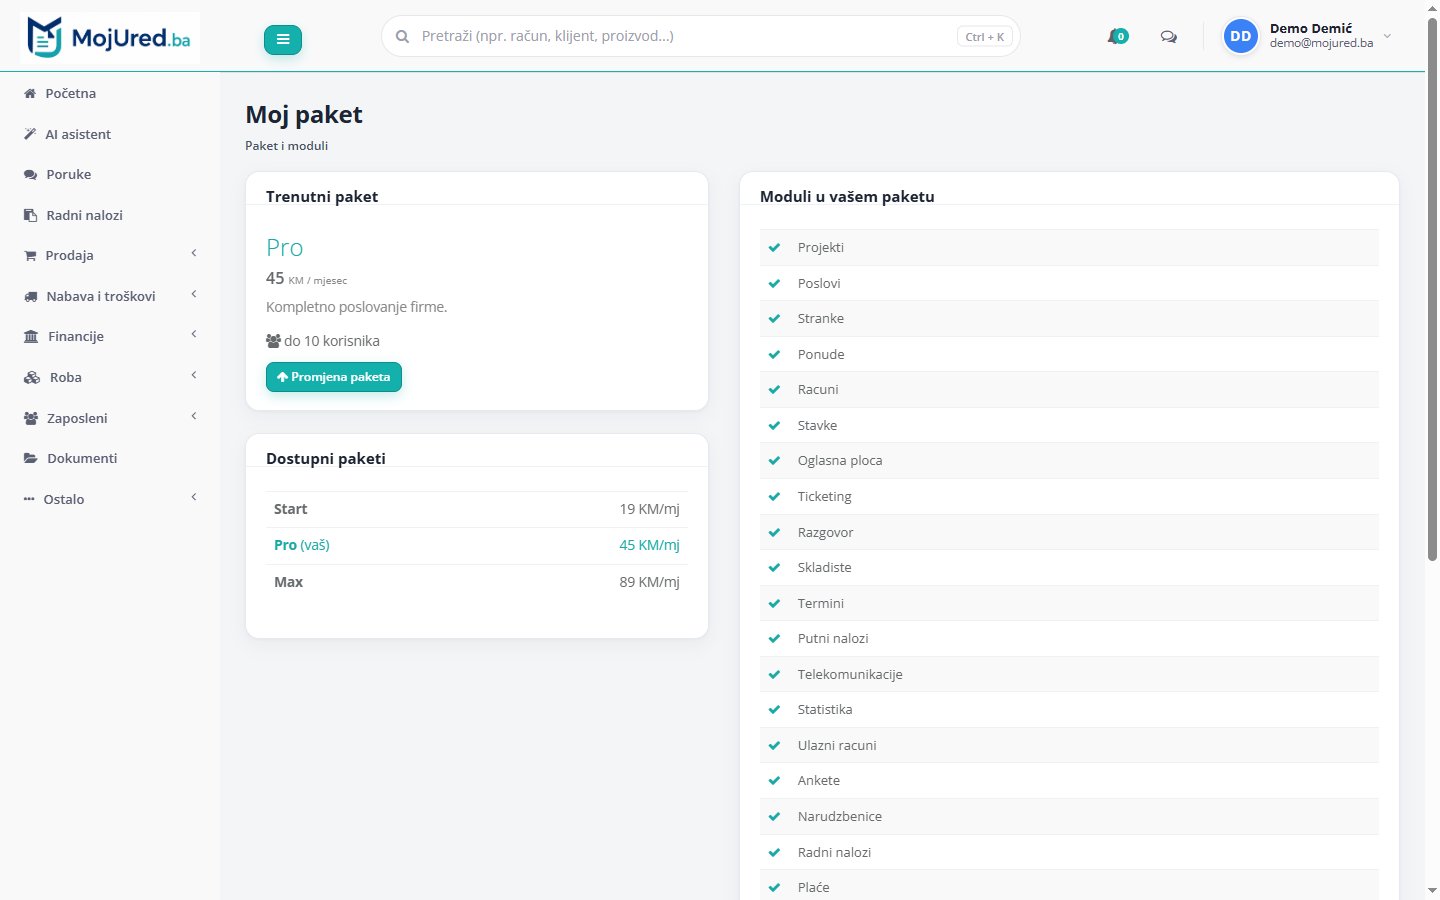Image resolution: width=1440 pixels, height=900 pixels.
Task: Click the Poruke comments icon in sidebar
Action: 30,175
